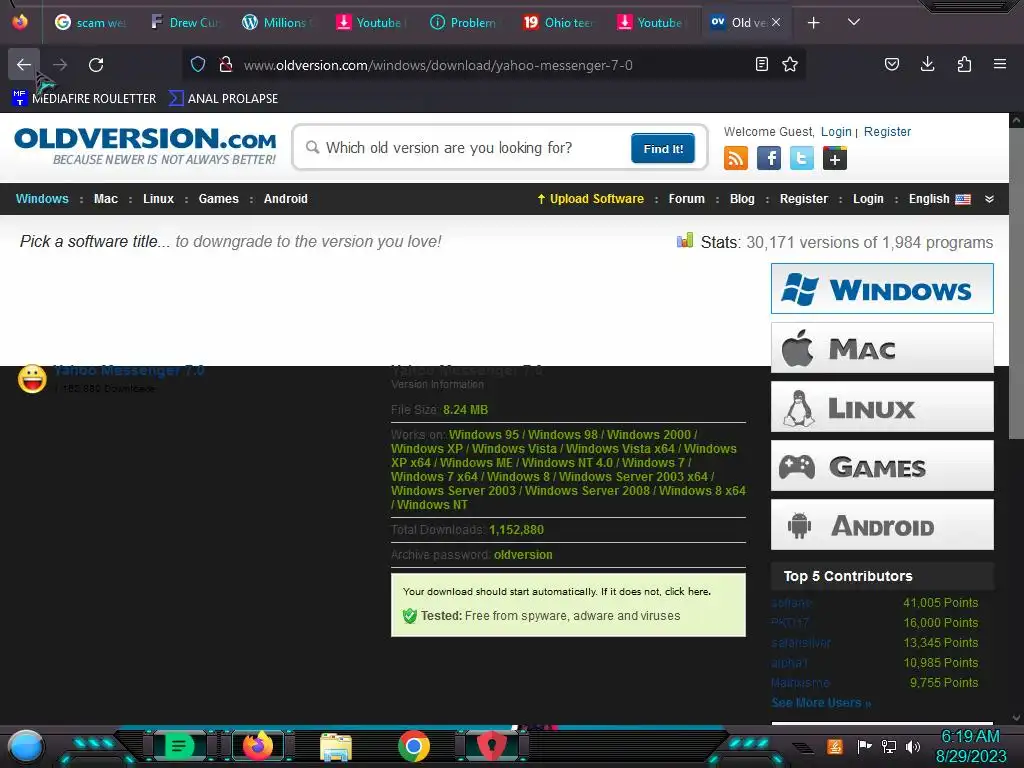Open the ANAL PROLAPSE bookmark
The width and height of the screenshot is (1024, 768).
click(x=223, y=98)
